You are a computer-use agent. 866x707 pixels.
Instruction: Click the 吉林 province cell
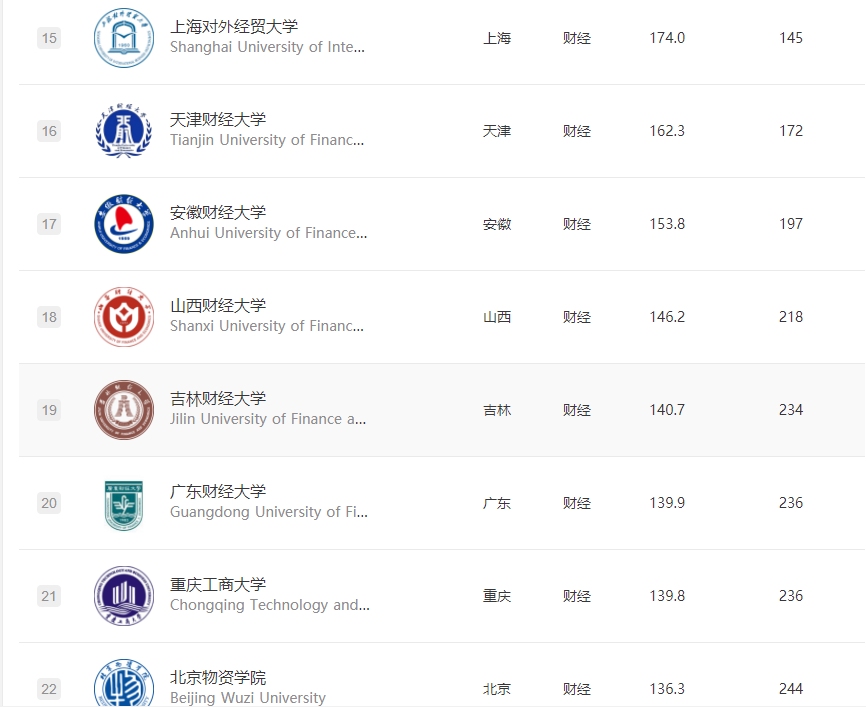(497, 410)
